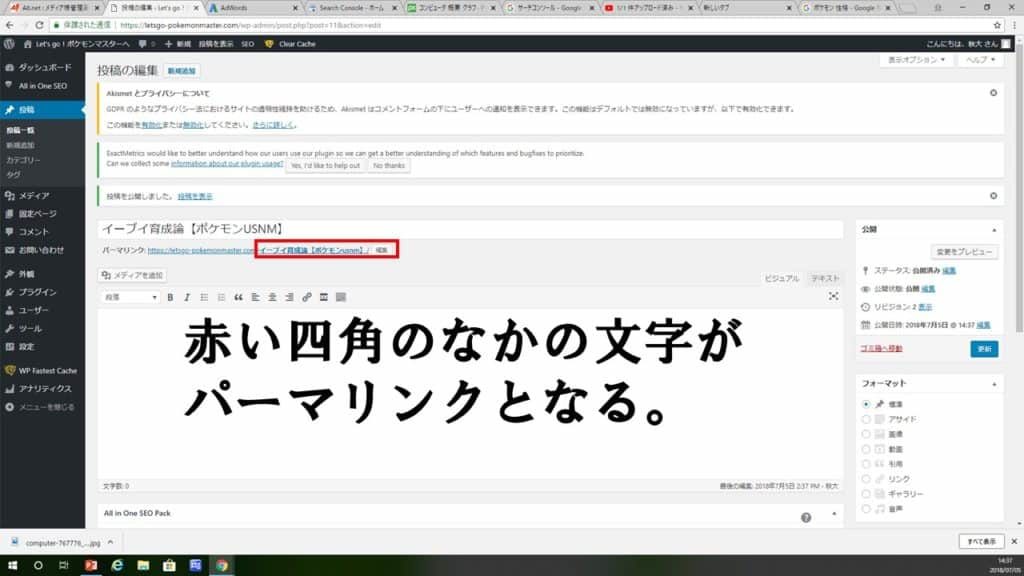Choose the 動画 post format option

coord(866,449)
